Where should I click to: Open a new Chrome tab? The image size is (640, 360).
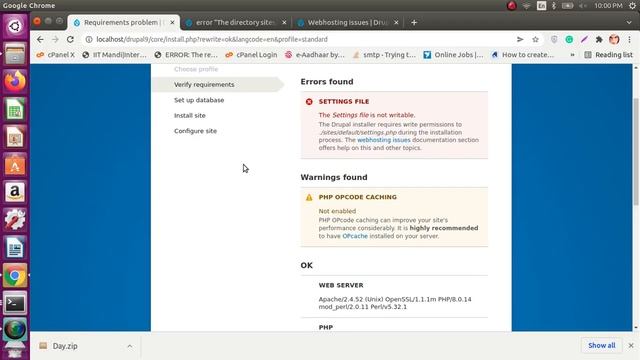[414, 22]
